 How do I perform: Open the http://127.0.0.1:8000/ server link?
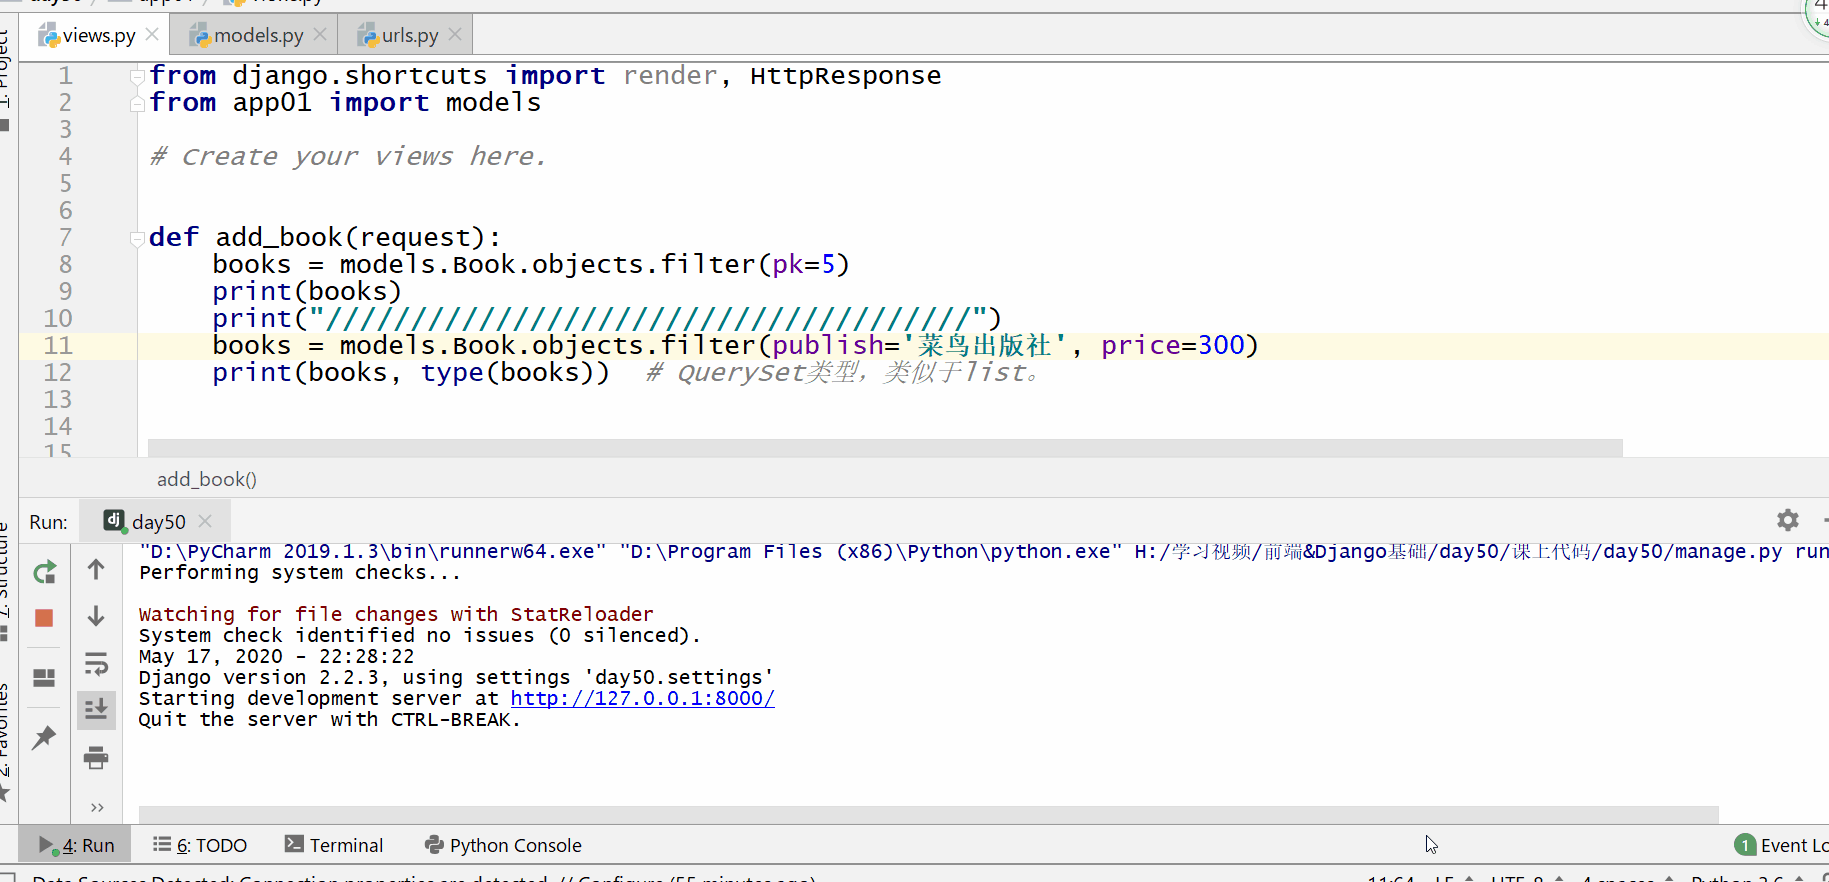[642, 698]
